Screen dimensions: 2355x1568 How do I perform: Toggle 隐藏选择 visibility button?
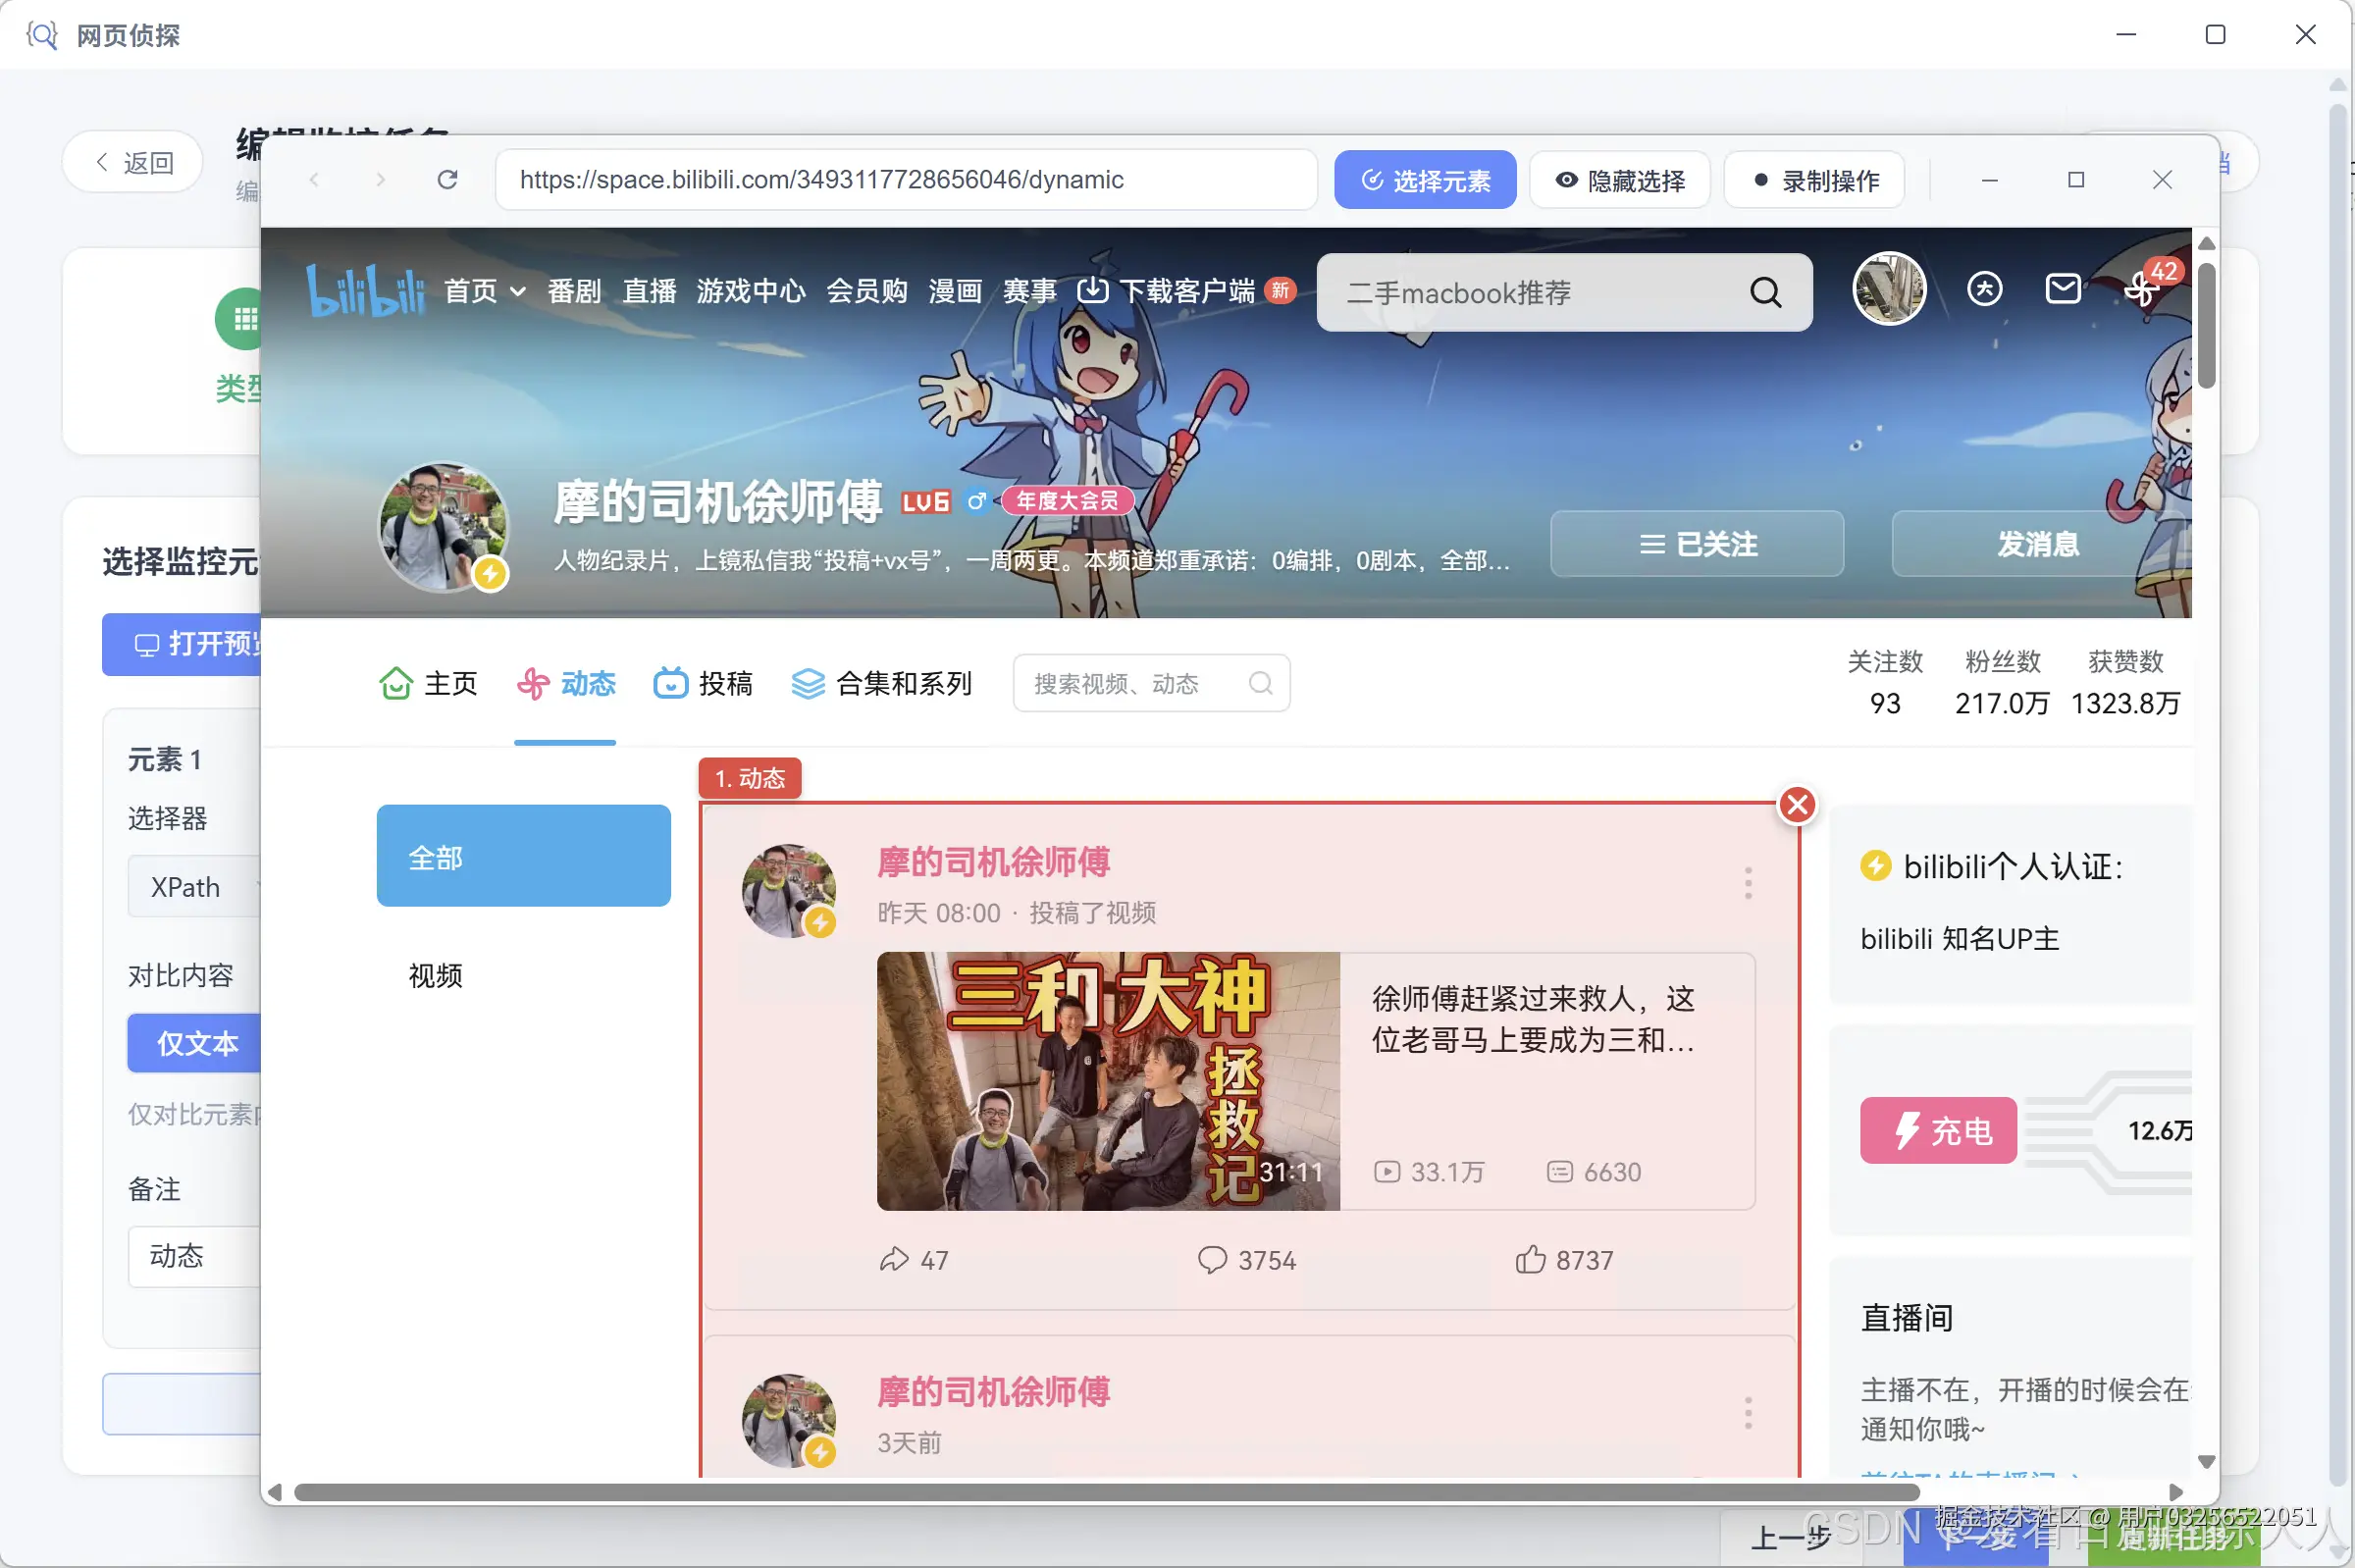click(1620, 180)
